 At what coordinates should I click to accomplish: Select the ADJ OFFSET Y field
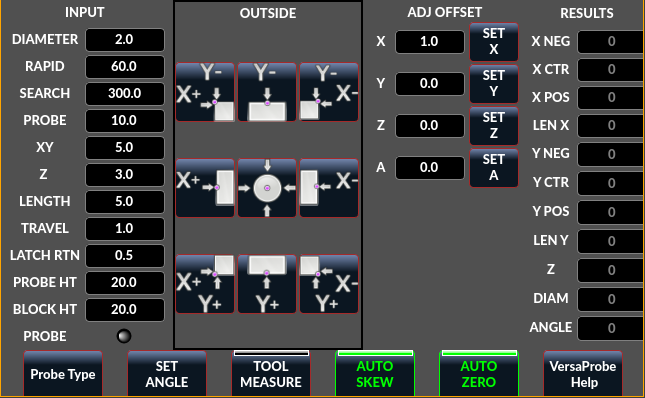click(429, 83)
